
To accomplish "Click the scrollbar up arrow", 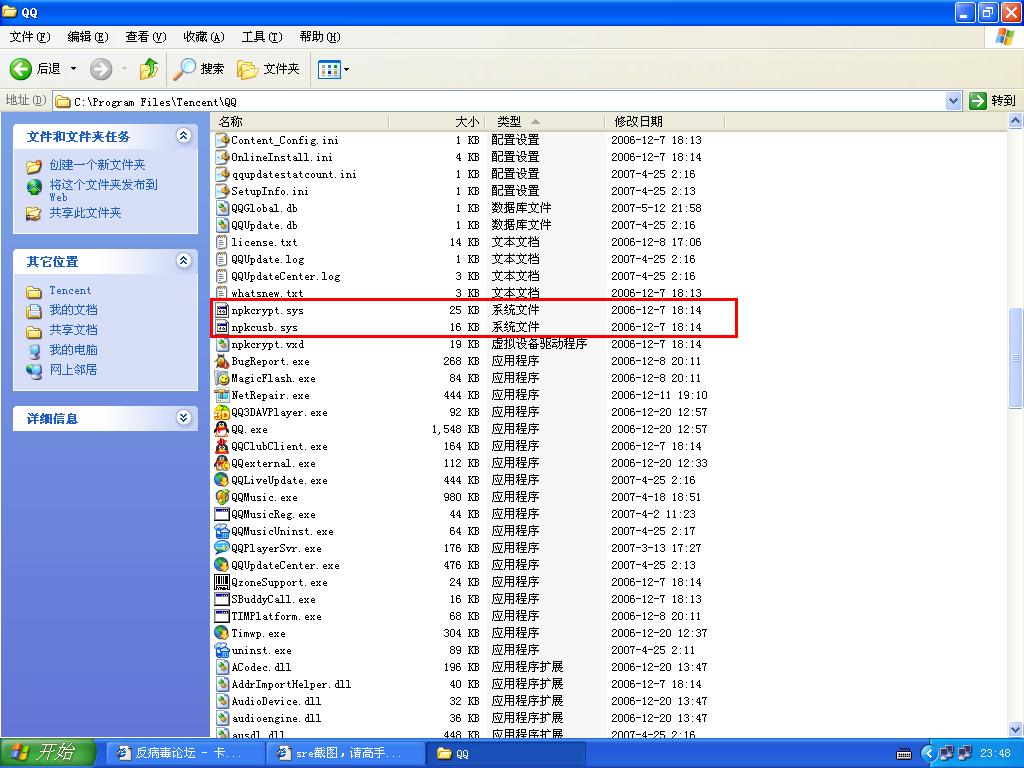I will 1016,120.
